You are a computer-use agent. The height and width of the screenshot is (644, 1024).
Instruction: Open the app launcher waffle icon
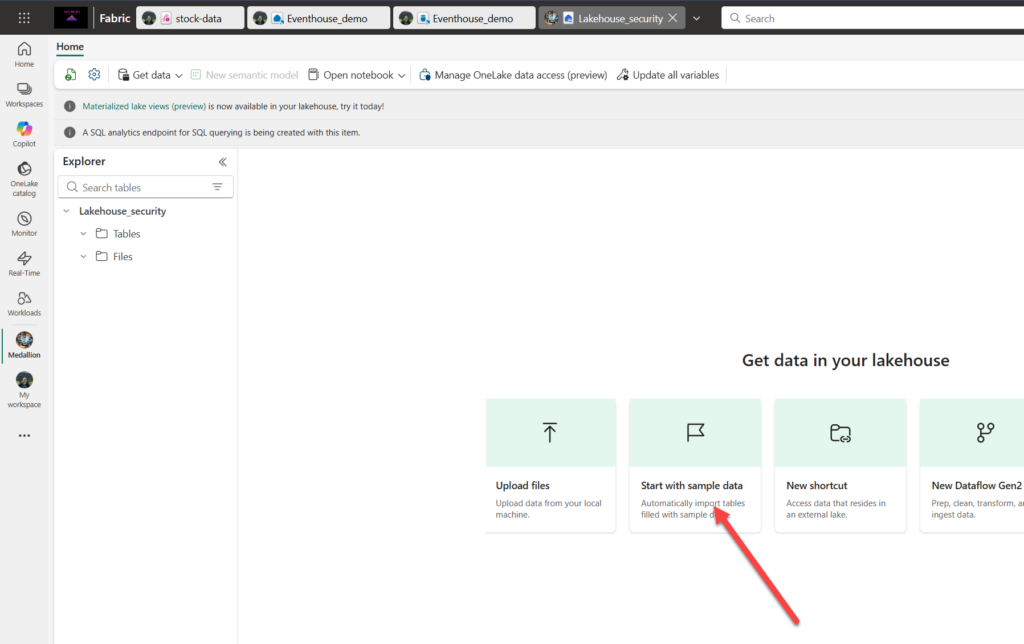coord(24,18)
